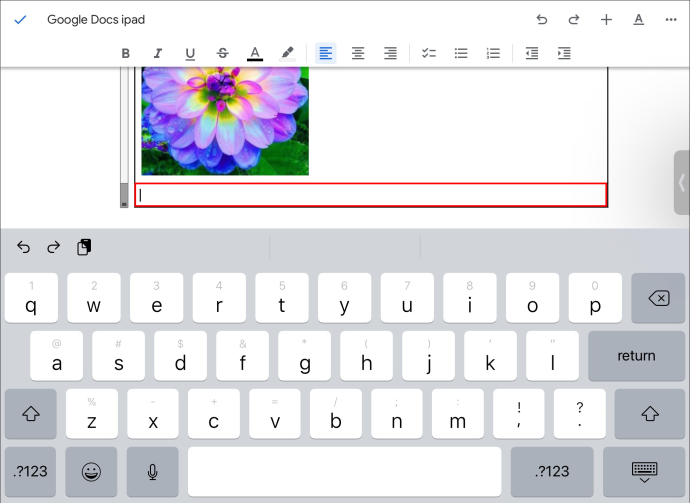Screen dimensions: 690x503
Task: Tap the keyboard redo arrow
Action: [x=54, y=247]
